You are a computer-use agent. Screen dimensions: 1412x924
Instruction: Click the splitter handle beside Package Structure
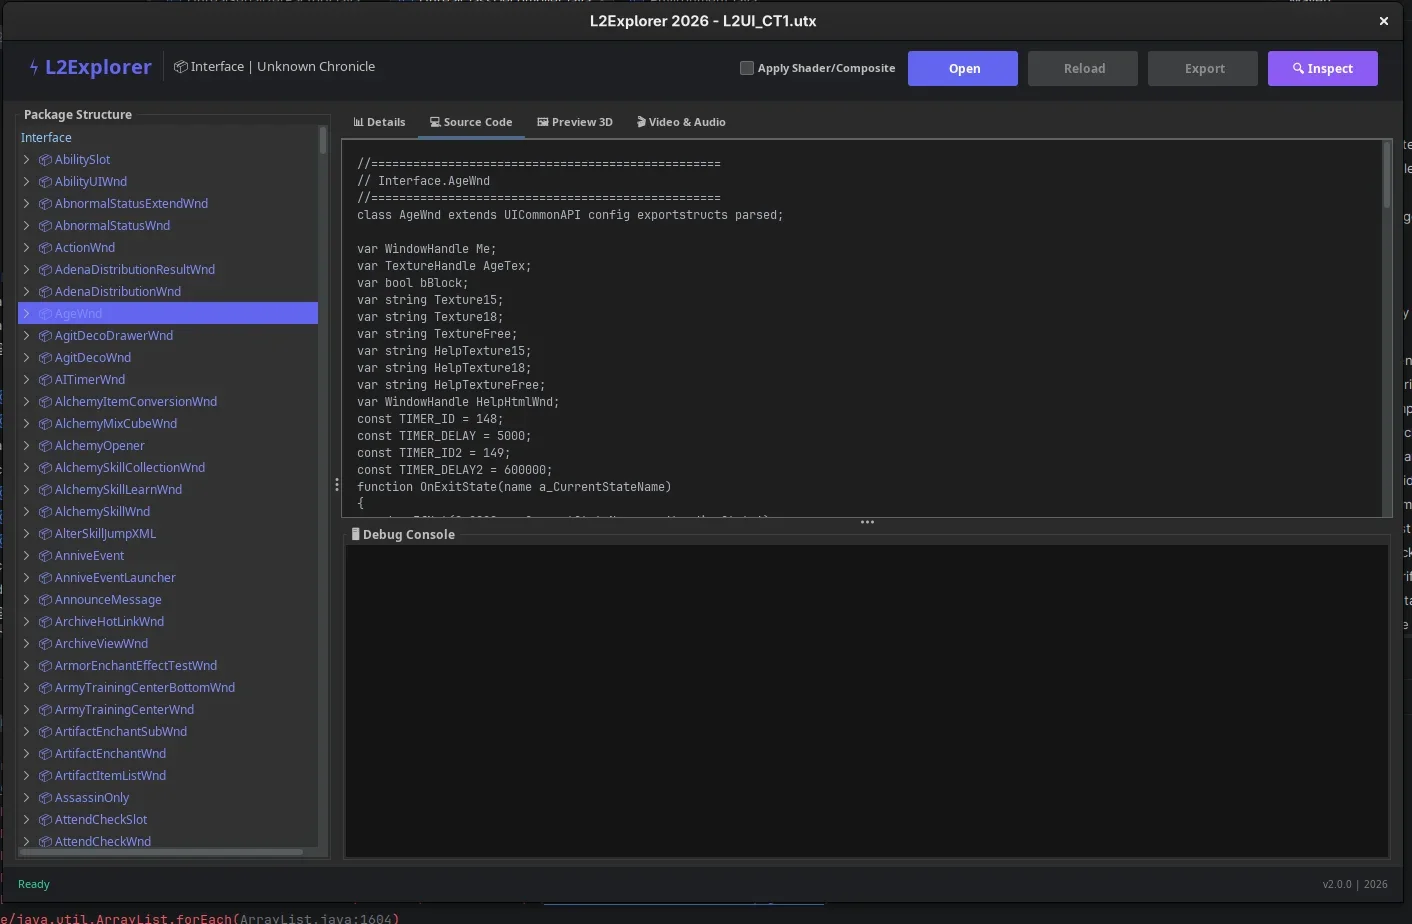336,484
